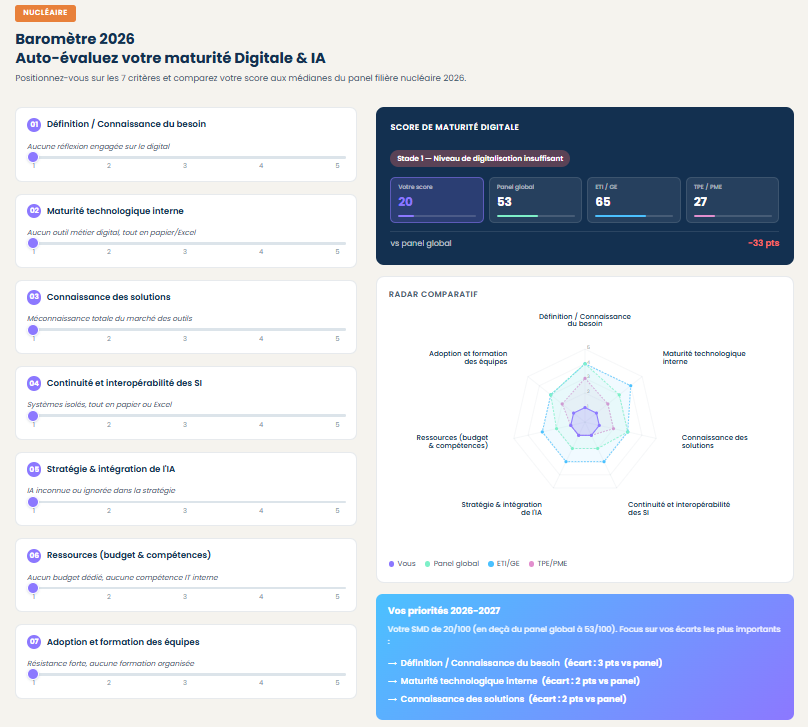Toggle the ETI/GE series in radar legend
Image resolution: width=808 pixels, height=727 pixels.
[503, 564]
